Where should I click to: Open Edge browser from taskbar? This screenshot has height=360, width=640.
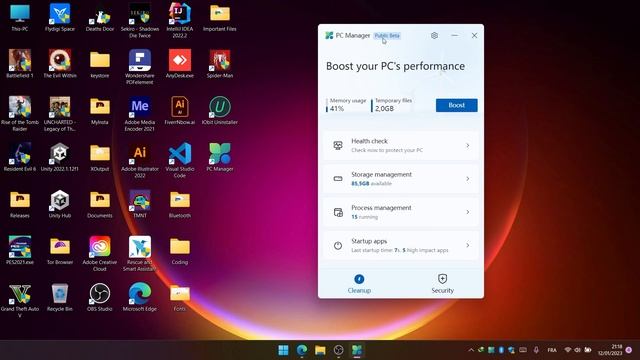pos(302,350)
